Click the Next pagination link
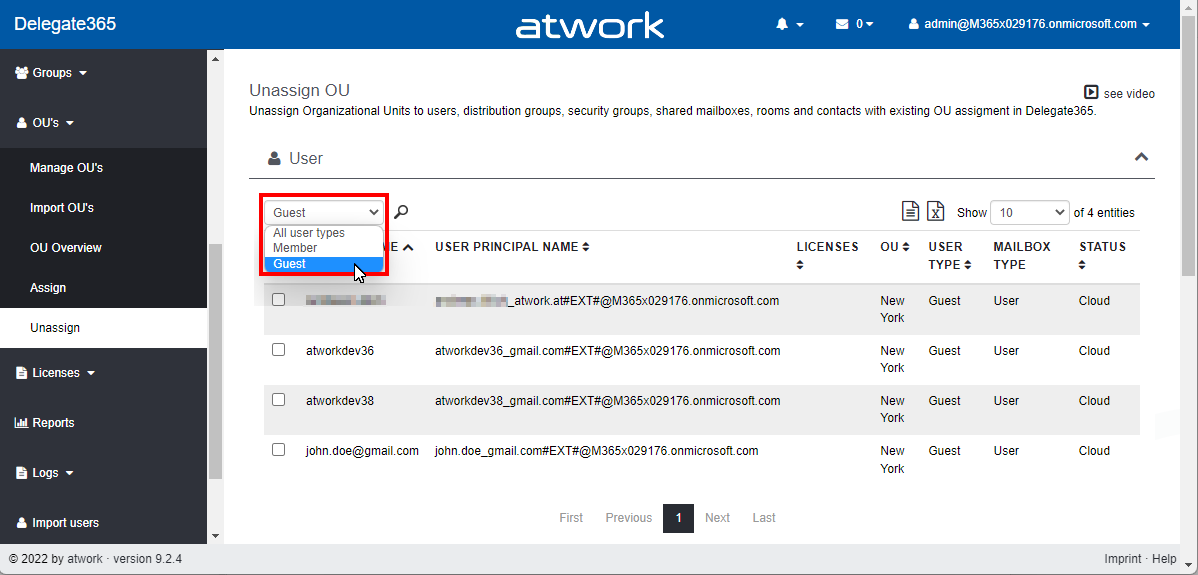 (x=717, y=518)
